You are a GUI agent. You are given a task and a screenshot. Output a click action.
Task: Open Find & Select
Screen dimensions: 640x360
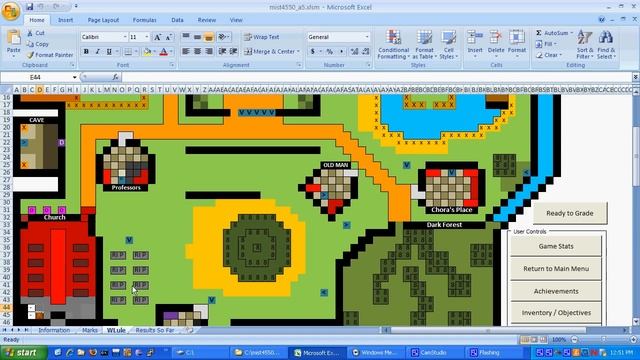click(606, 44)
